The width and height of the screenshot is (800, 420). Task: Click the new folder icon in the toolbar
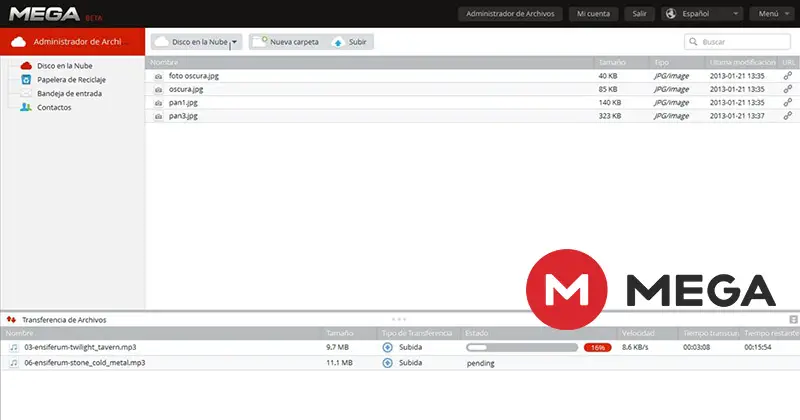(x=260, y=42)
